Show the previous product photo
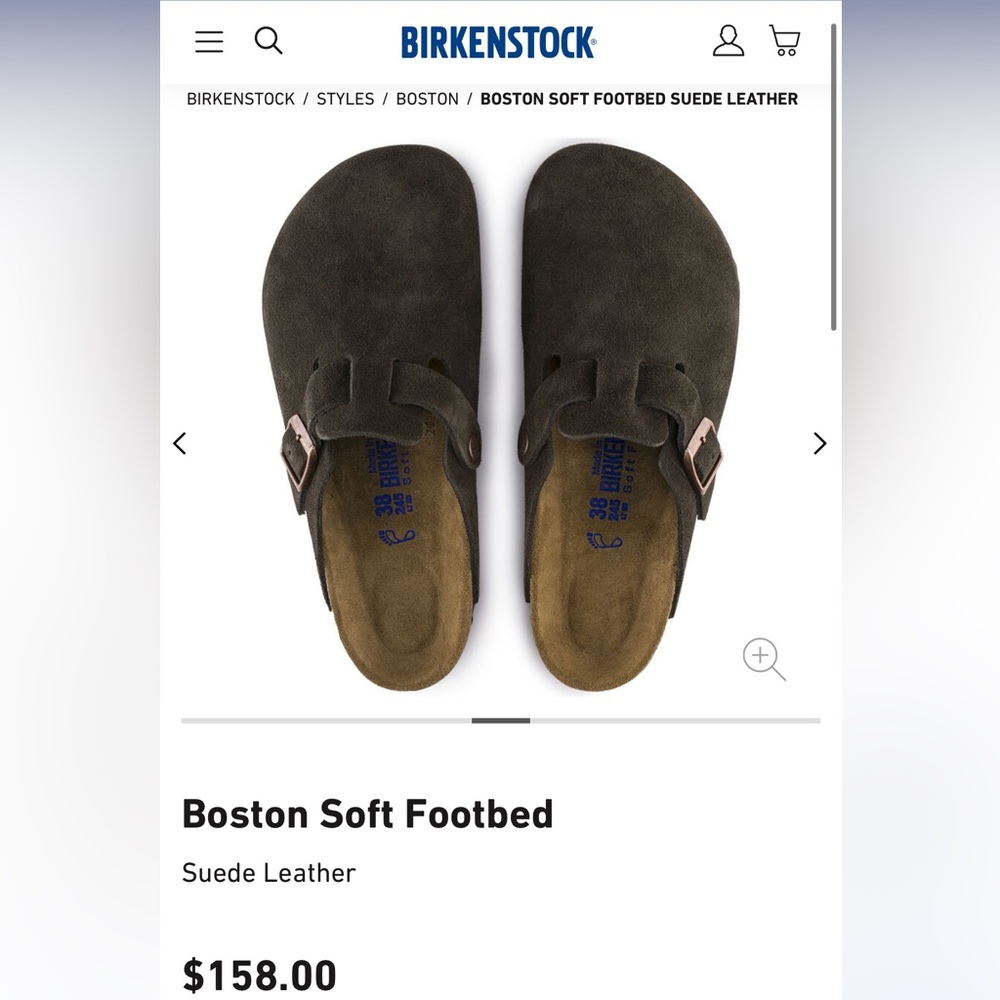Viewport: 1000px width, 1000px height. (180, 443)
